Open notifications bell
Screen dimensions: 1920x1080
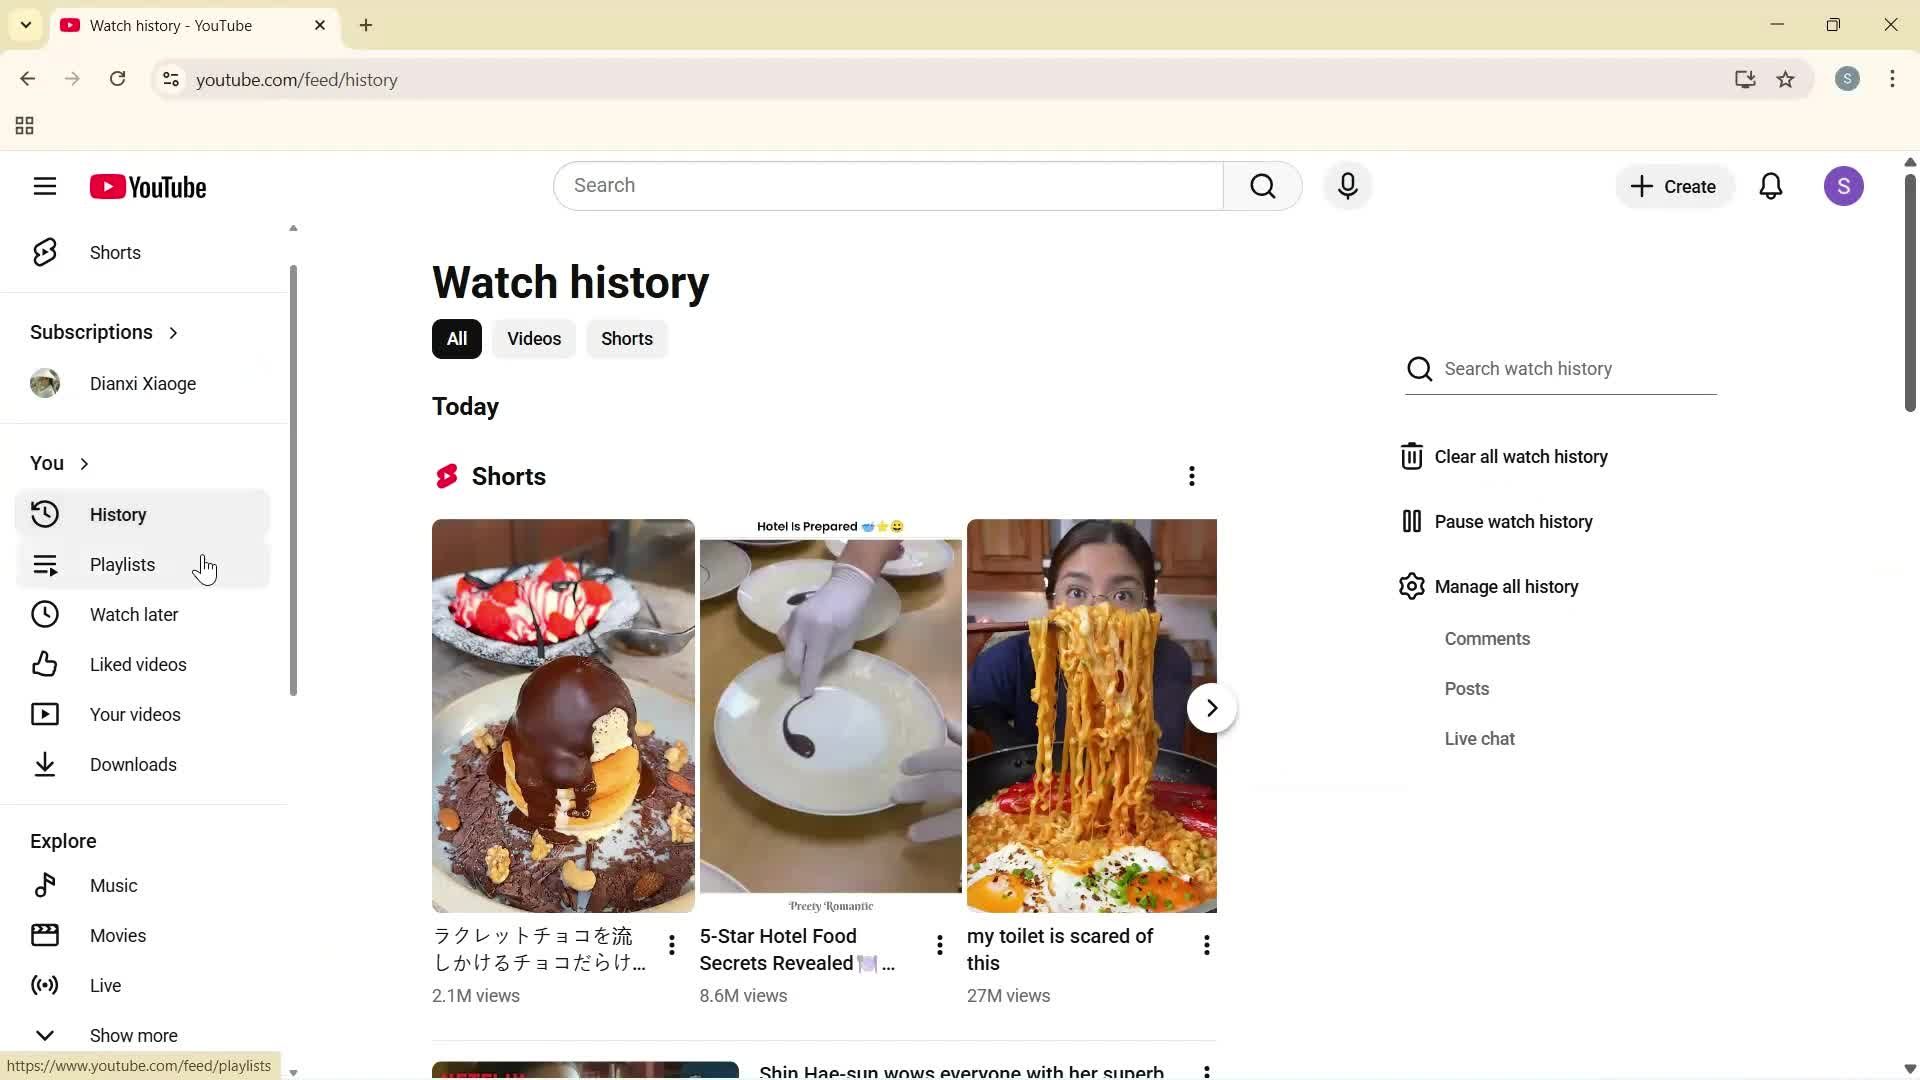1771,186
